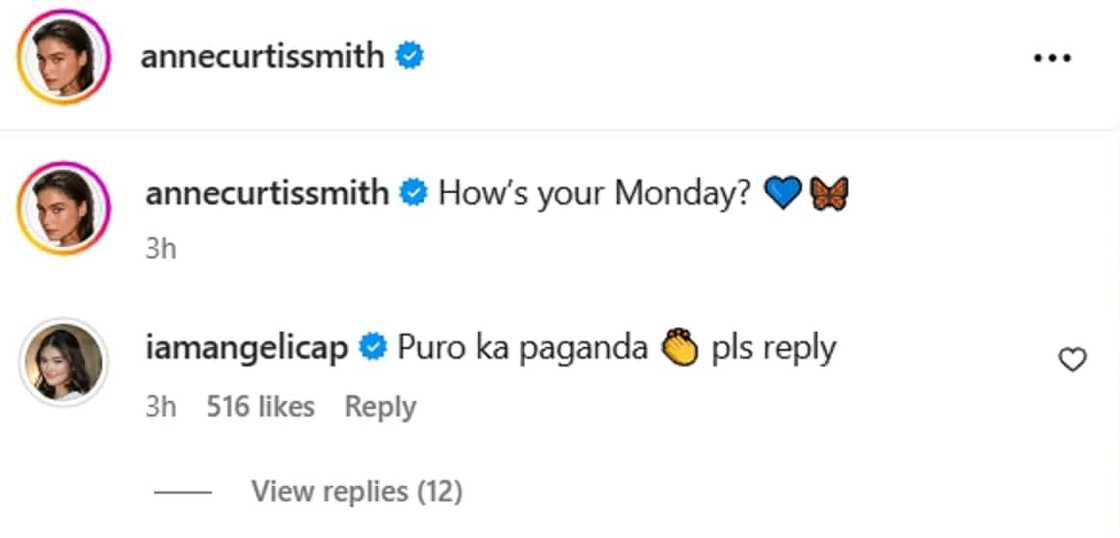Screen dimensions: 1120x538
Task: Open the iamangelicap profile username link
Action: click(x=247, y=348)
